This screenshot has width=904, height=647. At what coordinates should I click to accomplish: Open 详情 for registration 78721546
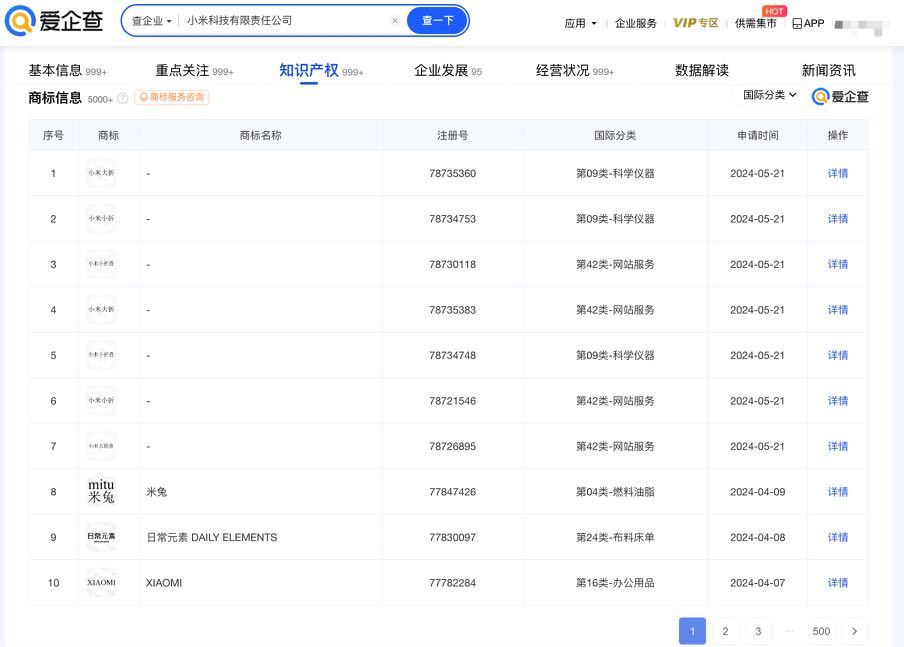click(838, 401)
